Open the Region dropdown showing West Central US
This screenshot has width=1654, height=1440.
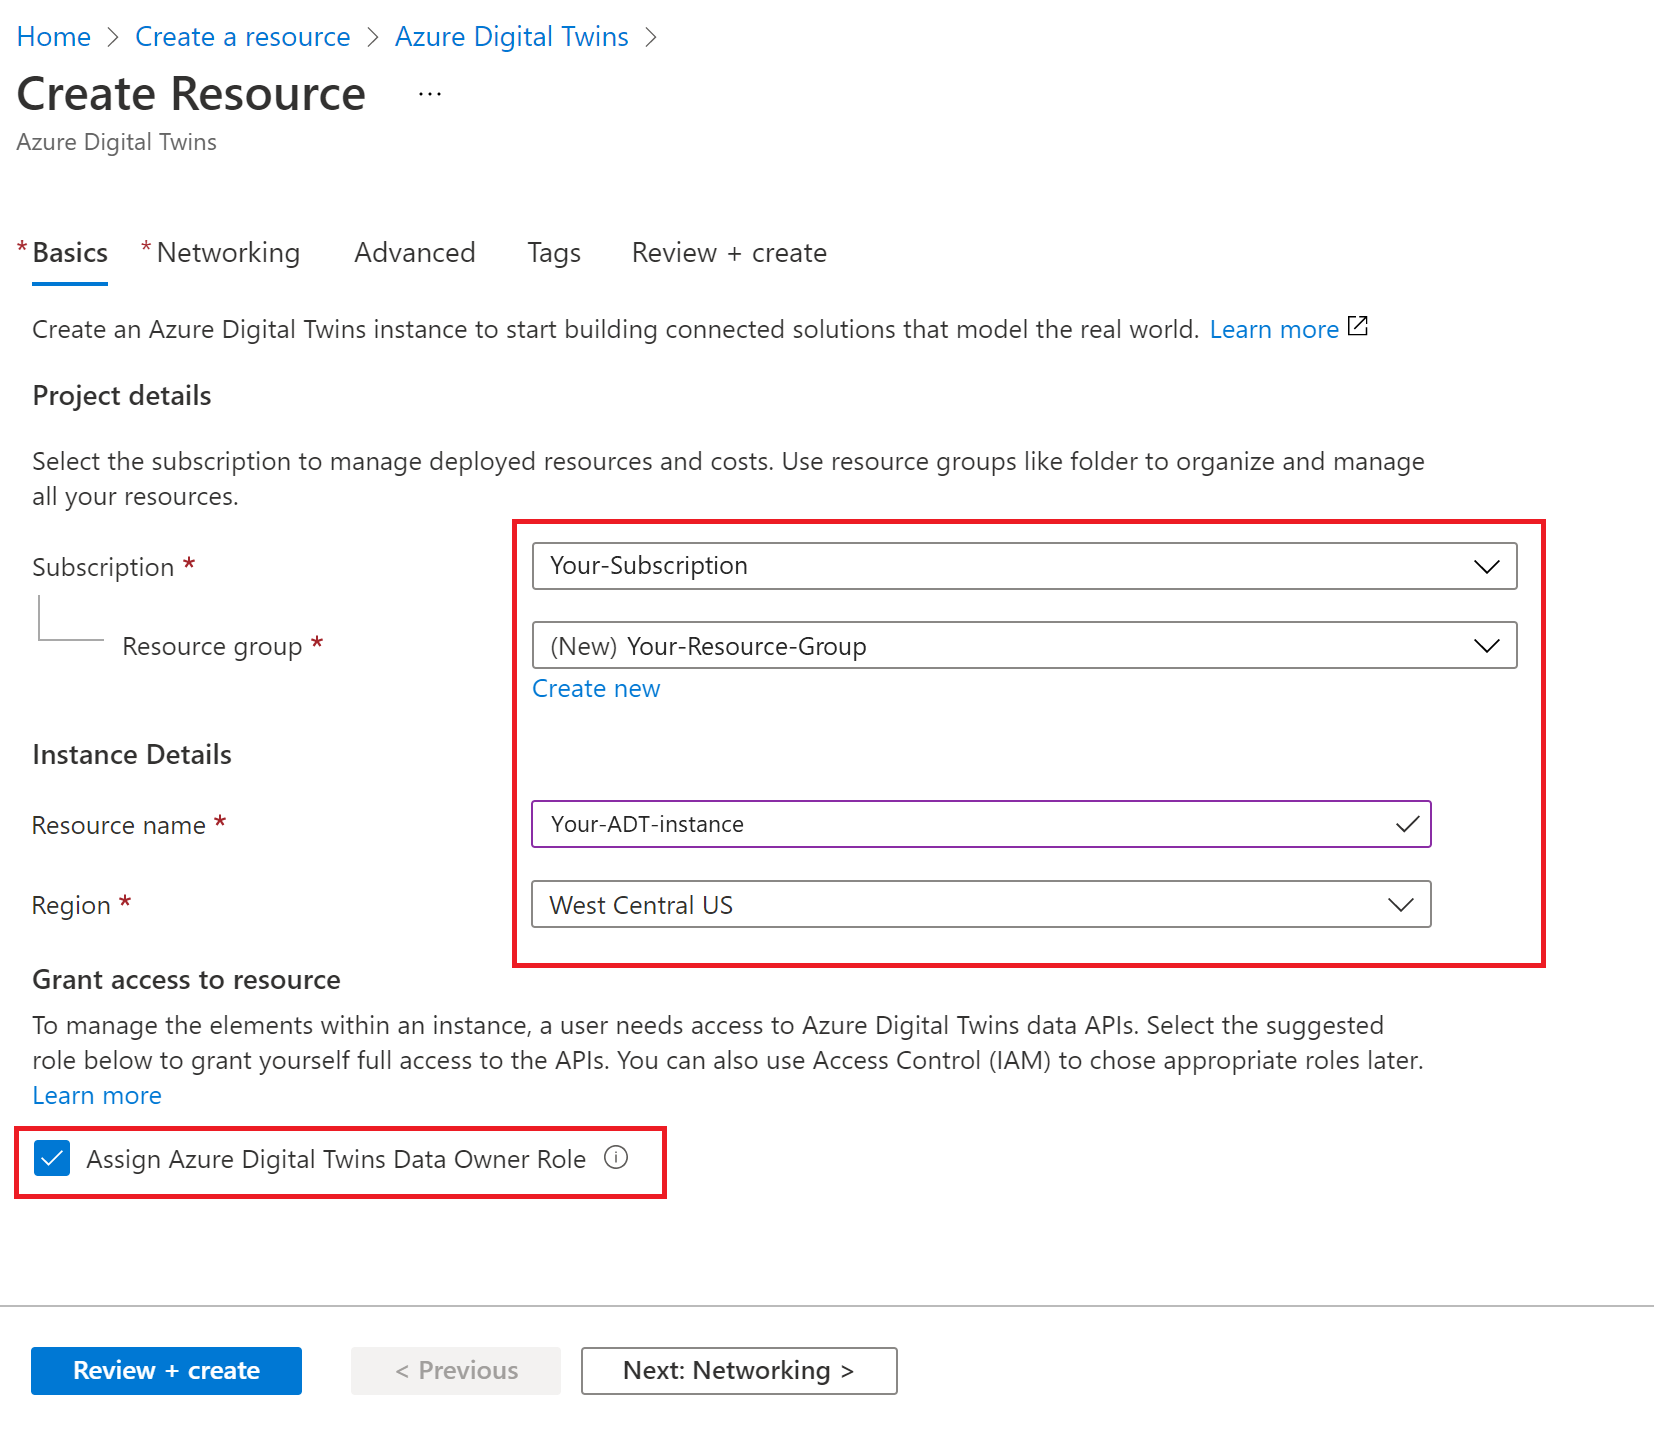(x=1401, y=904)
